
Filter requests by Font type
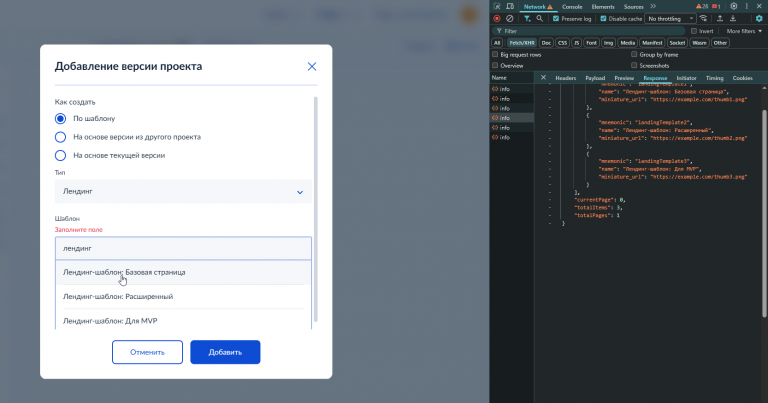tap(592, 43)
